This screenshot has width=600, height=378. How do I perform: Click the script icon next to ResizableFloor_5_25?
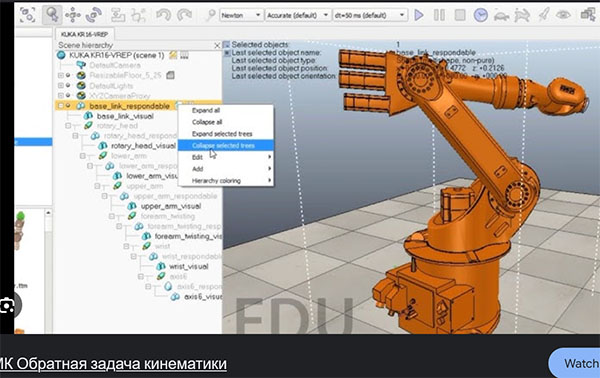point(171,75)
